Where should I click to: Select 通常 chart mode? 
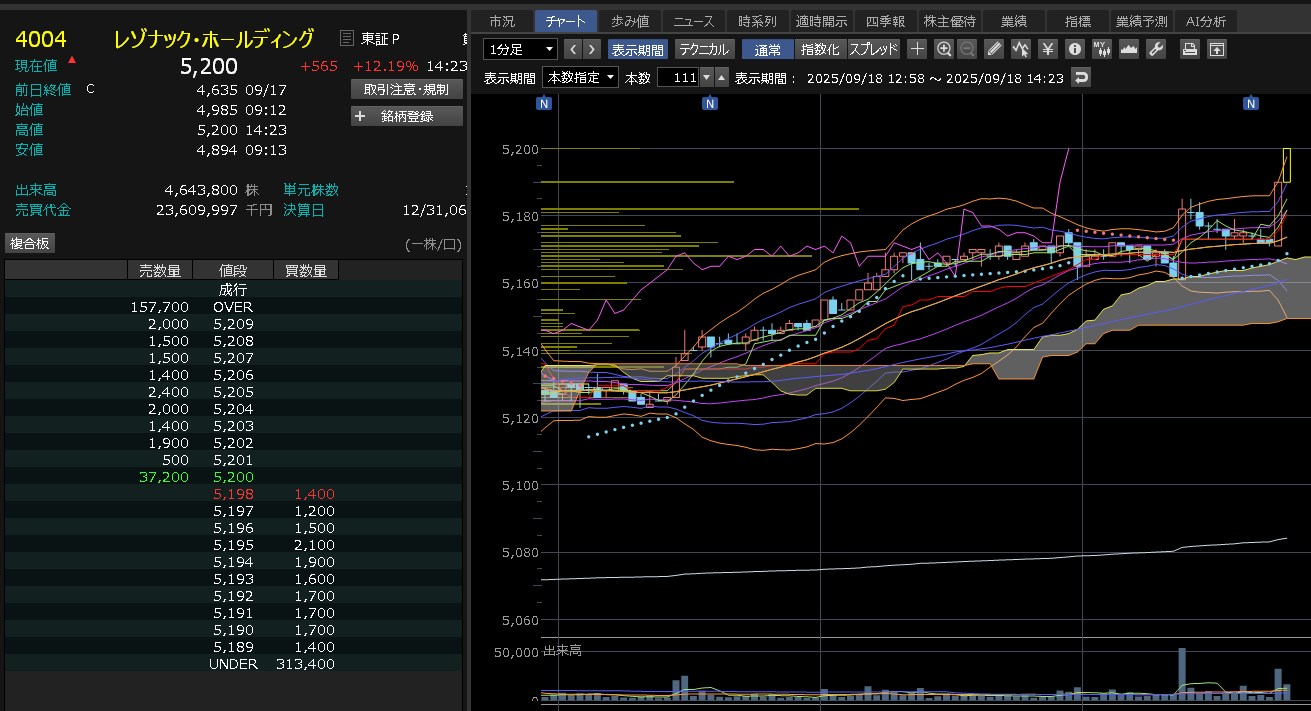(768, 48)
